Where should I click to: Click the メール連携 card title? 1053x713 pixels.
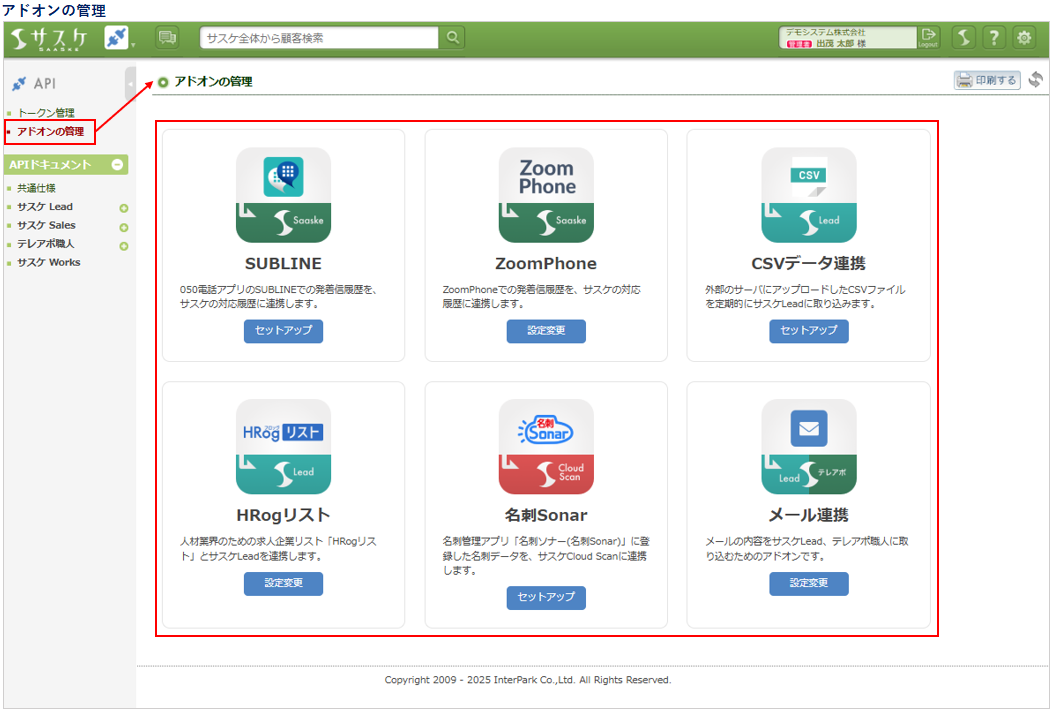click(x=809, y=516)
